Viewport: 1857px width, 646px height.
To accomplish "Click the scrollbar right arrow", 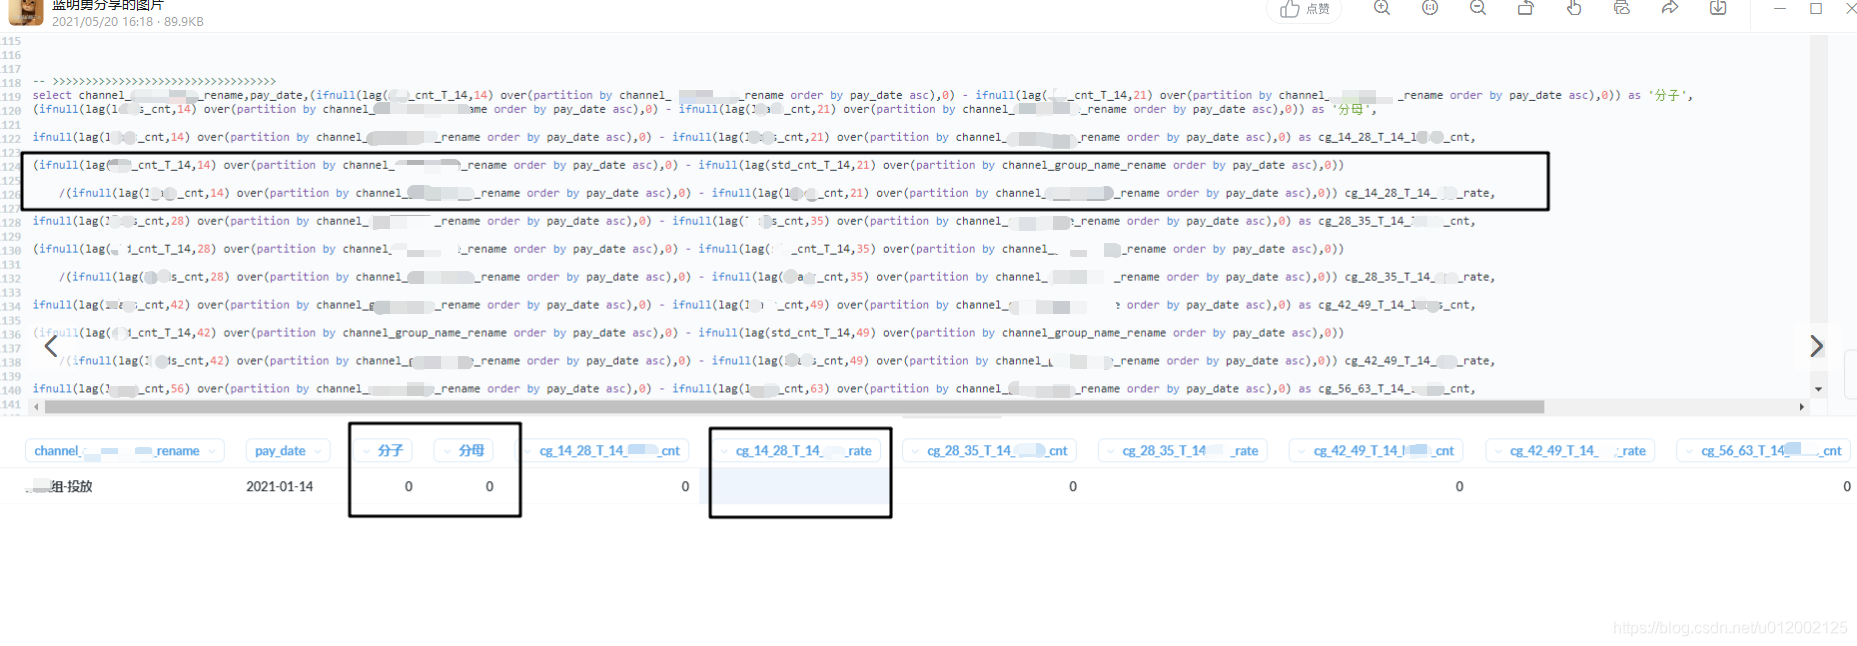I will click(x=1802, y=407).
